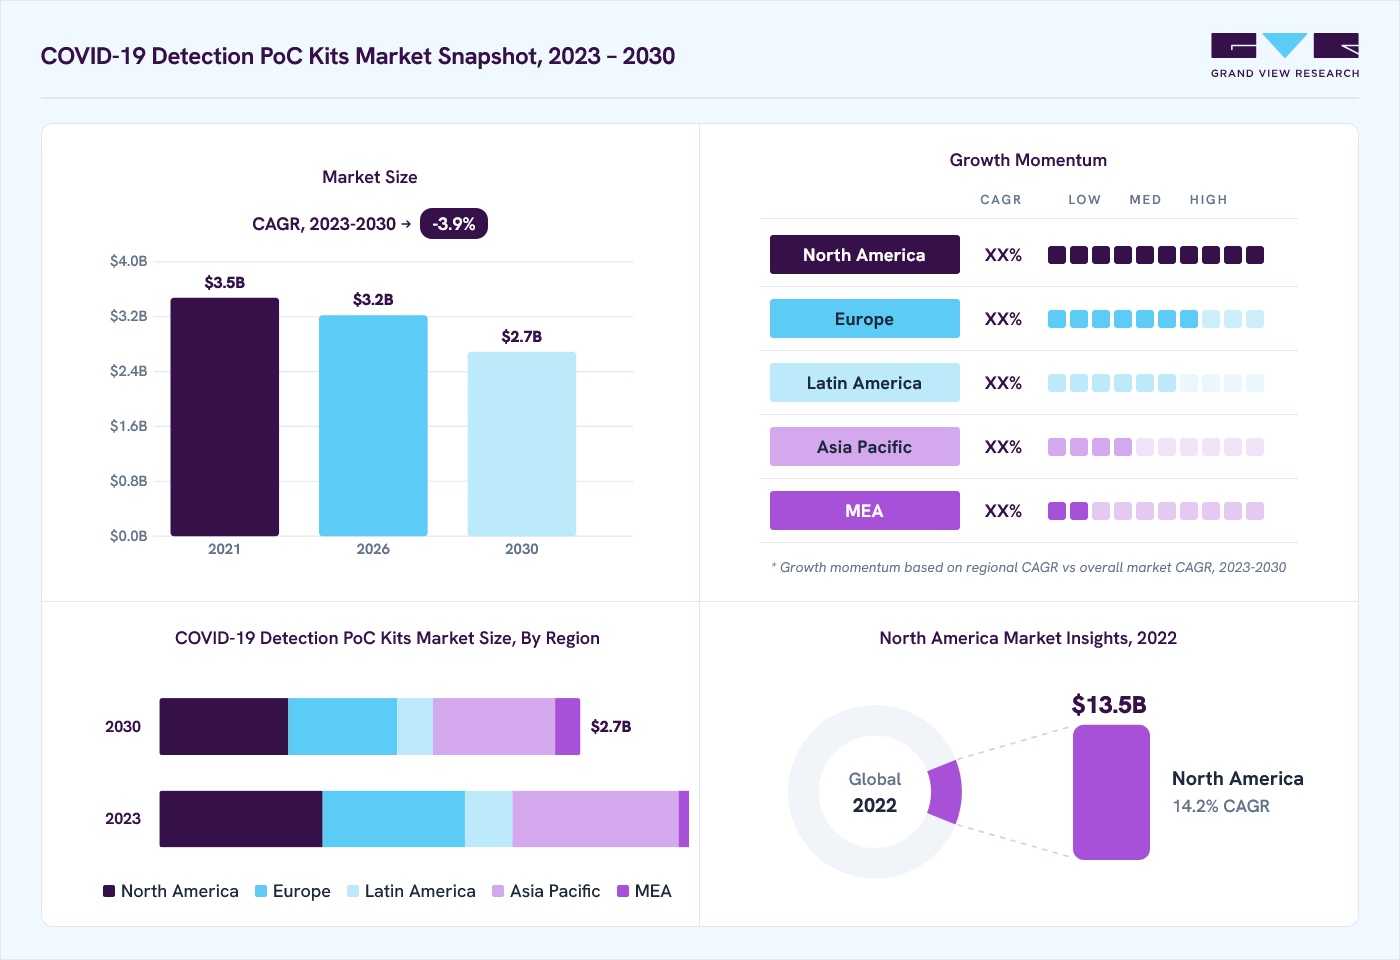The image size is (1400, 960).
Task: Click the MEA legend color square
Action: pos(623,891)
